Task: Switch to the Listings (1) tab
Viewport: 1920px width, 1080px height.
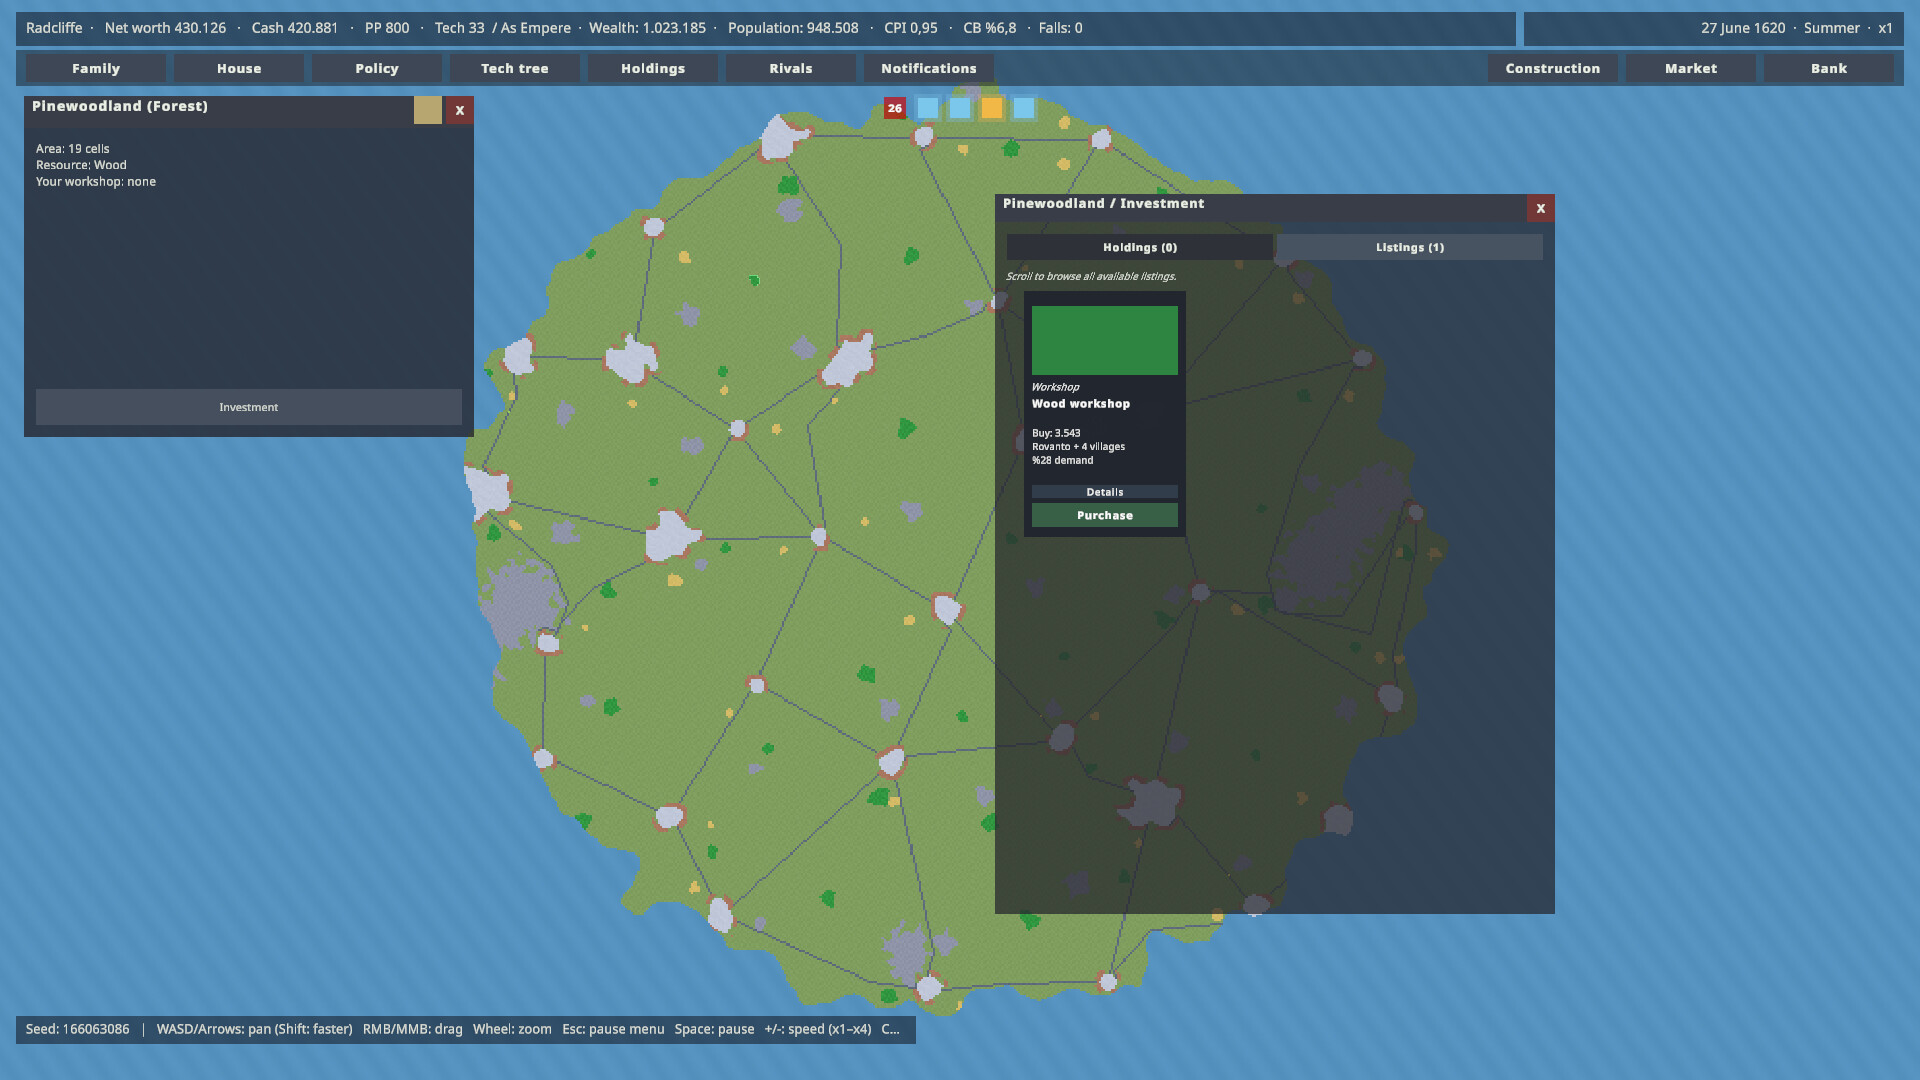Action: (x=1410, y=247)
